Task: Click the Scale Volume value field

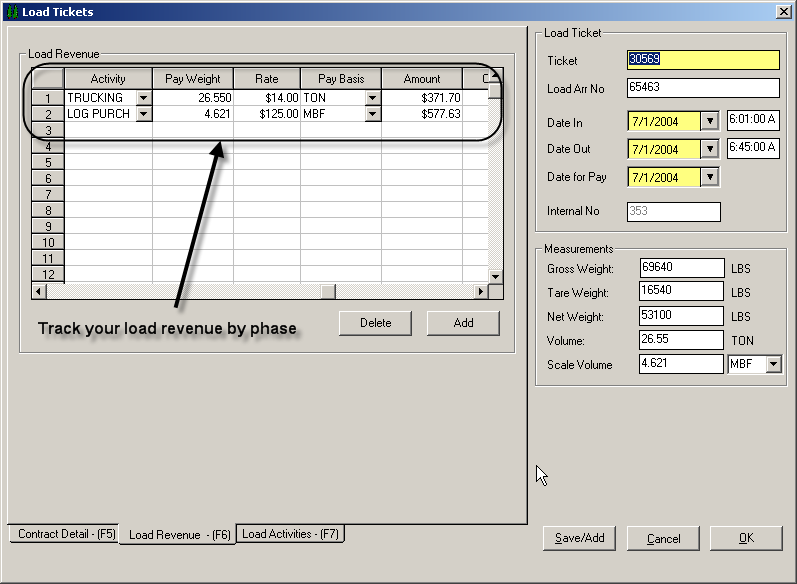Action: point(681,363)
